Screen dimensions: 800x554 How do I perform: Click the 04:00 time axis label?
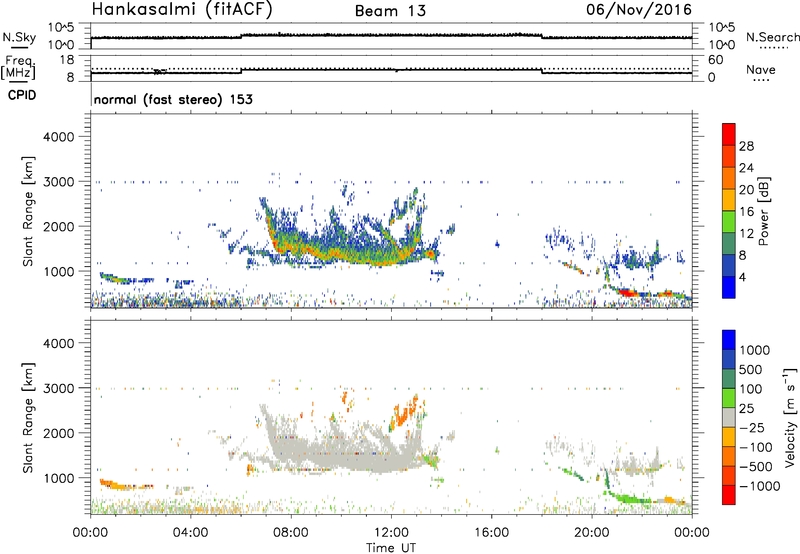tap(191, 533)
